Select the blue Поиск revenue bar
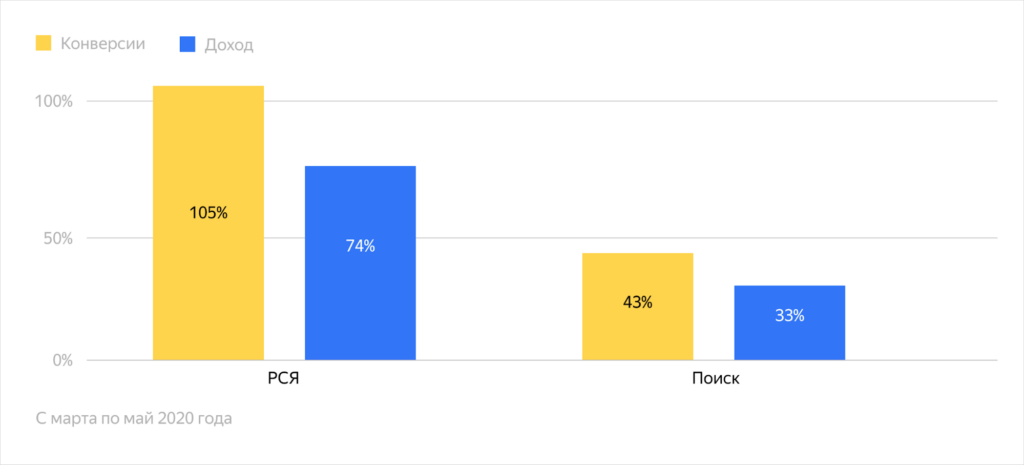The image size is (1024, 465). [789, 342]
